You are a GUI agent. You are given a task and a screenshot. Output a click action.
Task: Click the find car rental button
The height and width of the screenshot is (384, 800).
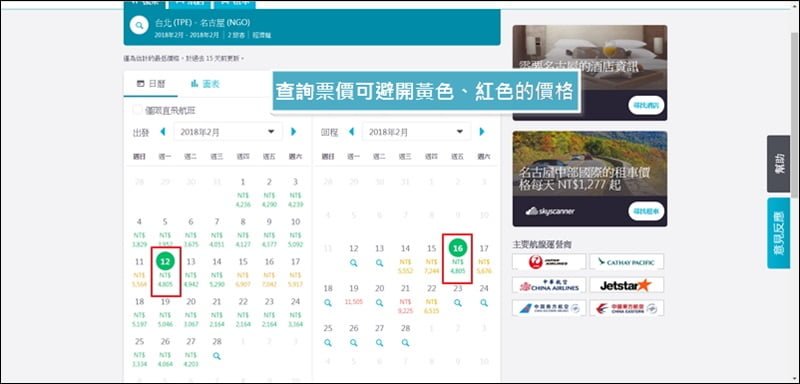click(x=646, y=211)
